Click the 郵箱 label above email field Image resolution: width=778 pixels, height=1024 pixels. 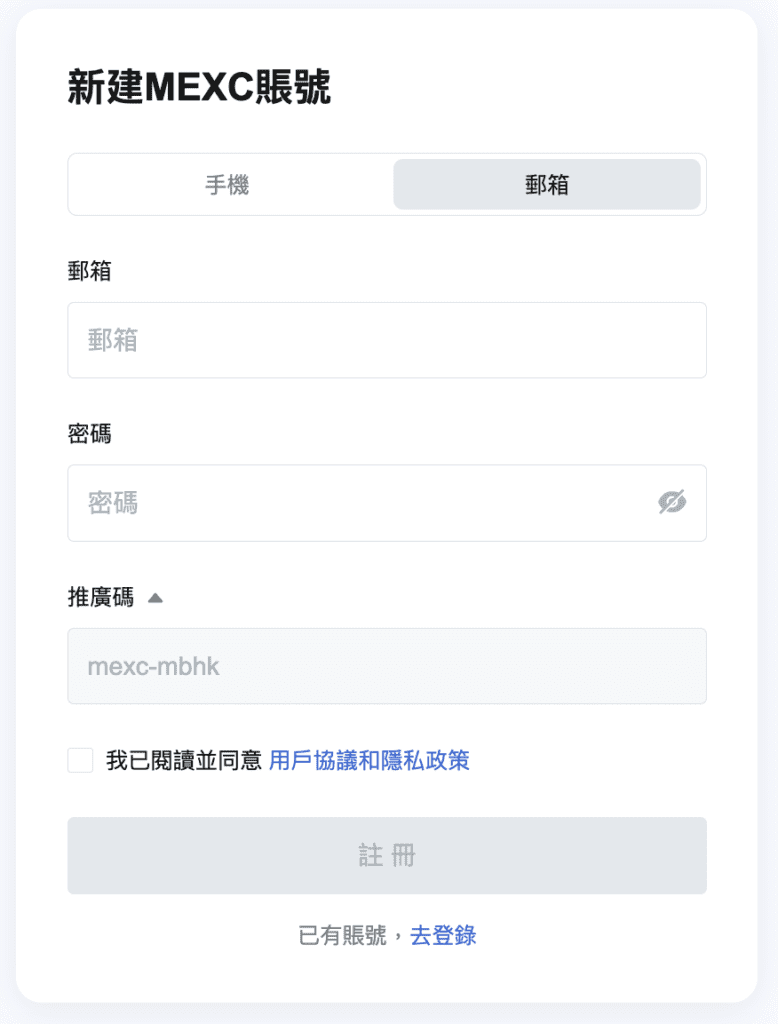89,270
